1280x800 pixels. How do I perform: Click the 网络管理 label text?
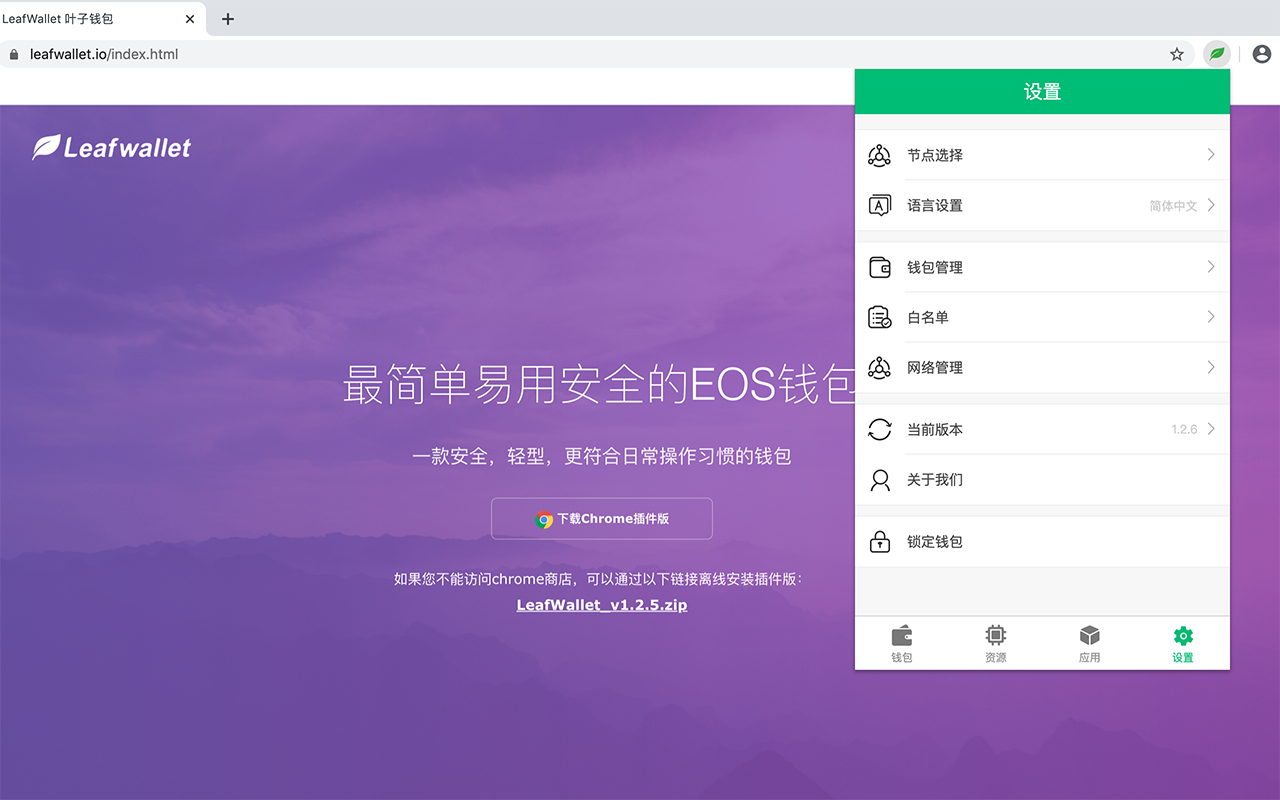coord(935,367)
